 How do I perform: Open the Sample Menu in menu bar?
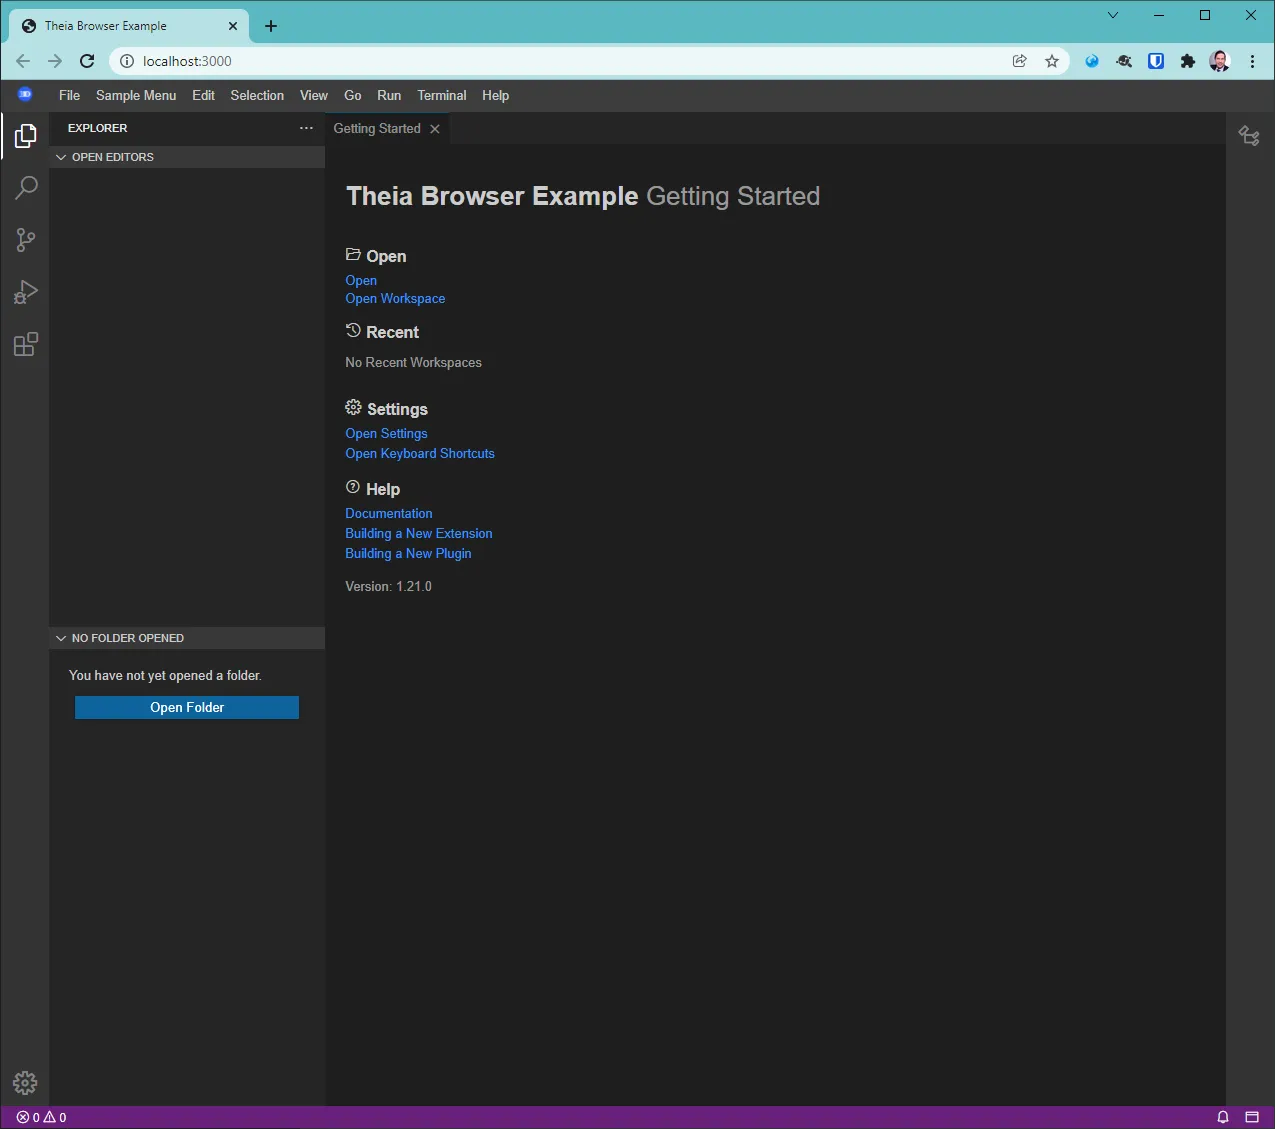pyautogui.click(x=136, y=95)
